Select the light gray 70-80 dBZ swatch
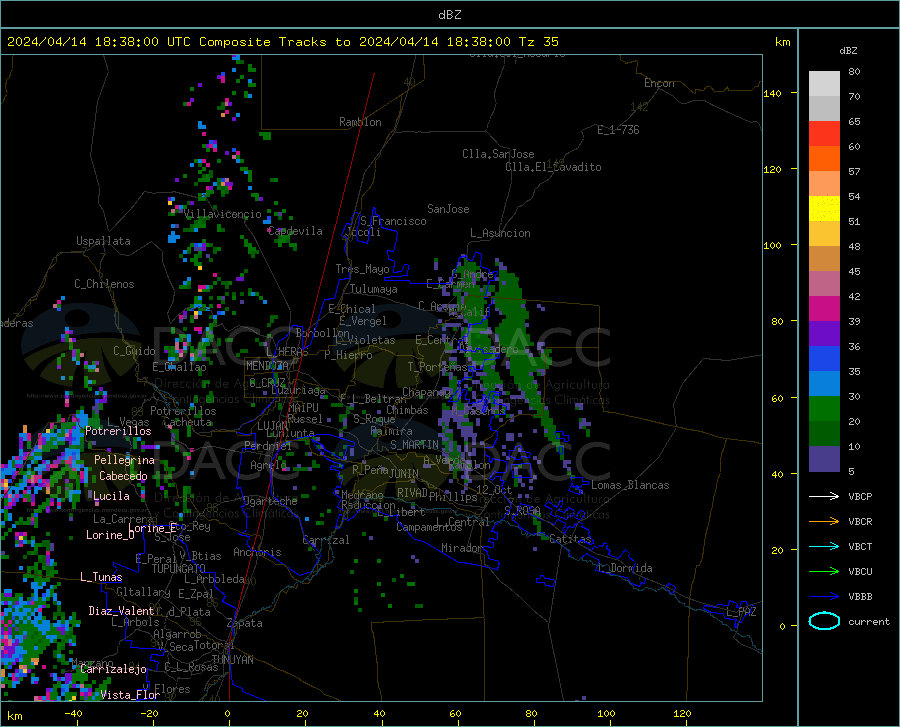This screenshot has height=727, width=900. [x=824, y=84]
